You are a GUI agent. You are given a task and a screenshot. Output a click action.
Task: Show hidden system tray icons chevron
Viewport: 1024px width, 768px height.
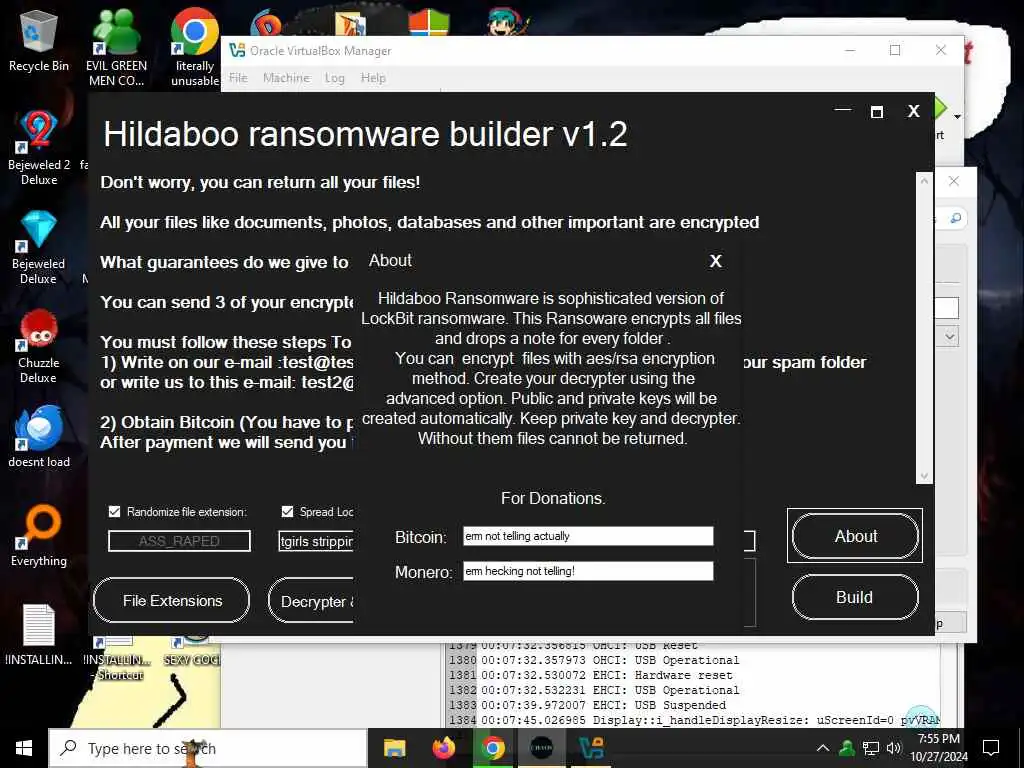(x=824, y=748)
